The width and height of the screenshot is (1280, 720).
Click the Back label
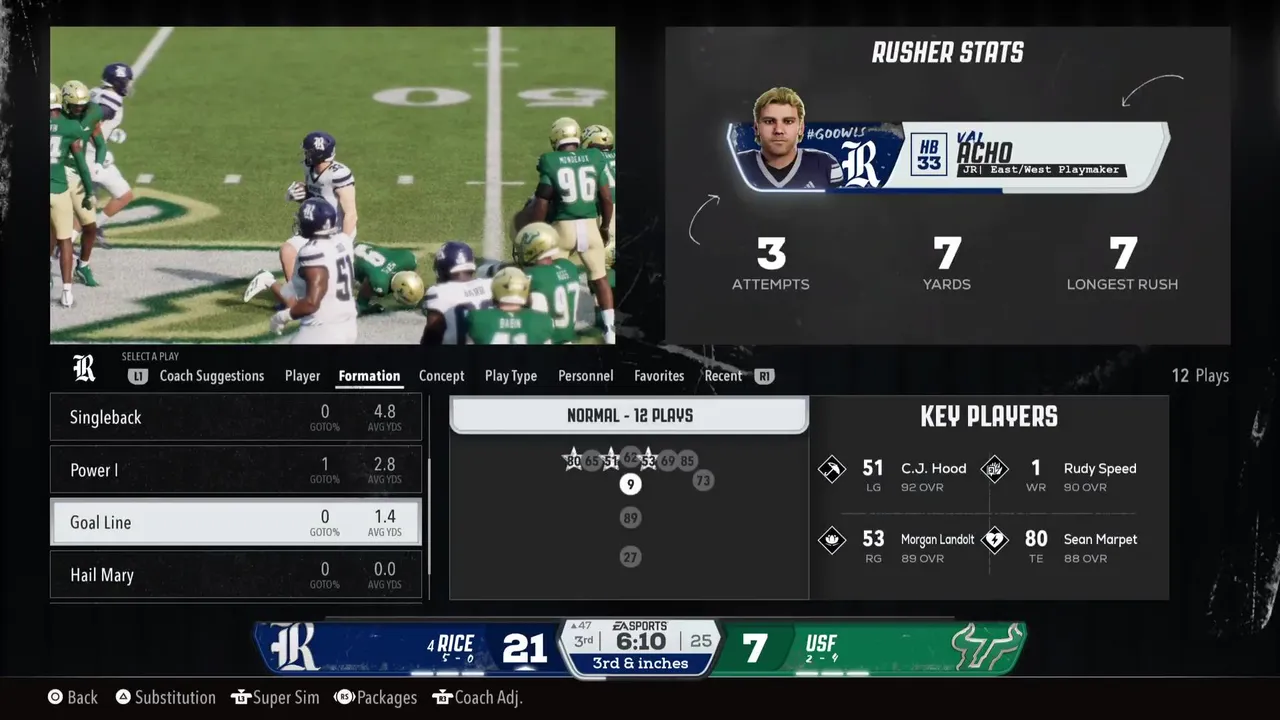tap(82, 697)
